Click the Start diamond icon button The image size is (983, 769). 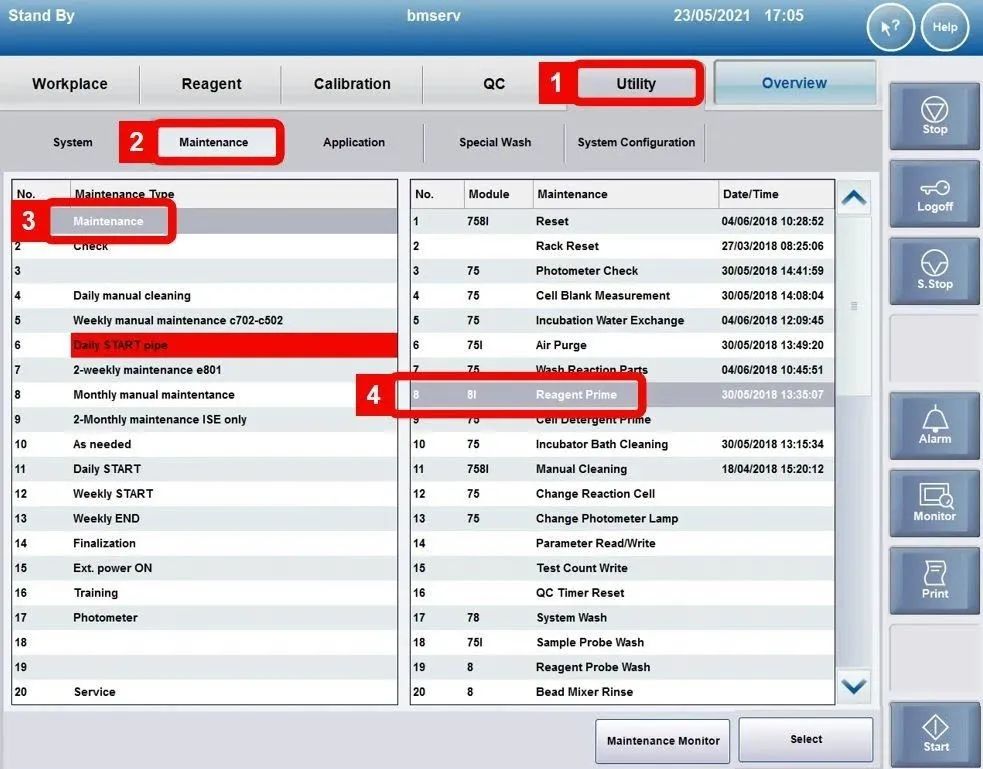tap(934, 734)
